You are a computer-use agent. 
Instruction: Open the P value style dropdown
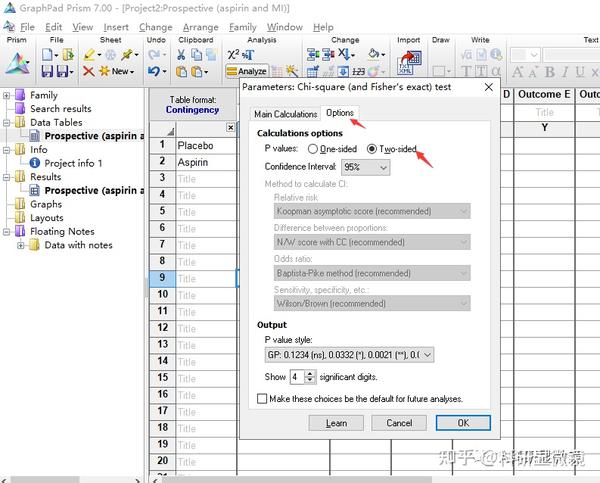[349, 355]
